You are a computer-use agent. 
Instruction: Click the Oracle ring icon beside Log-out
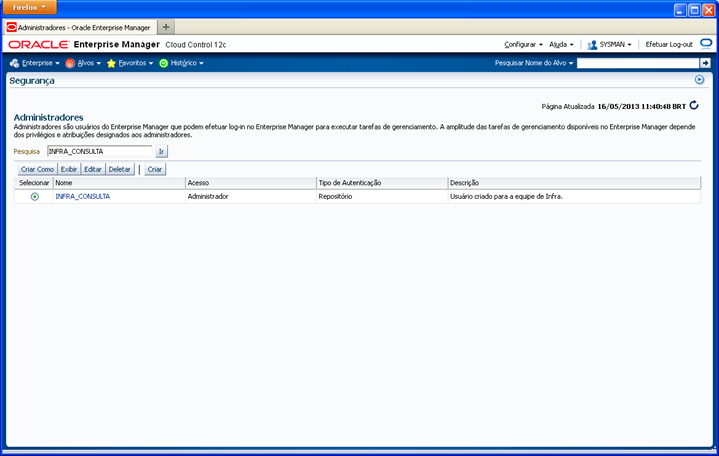(x=706, y=44)
